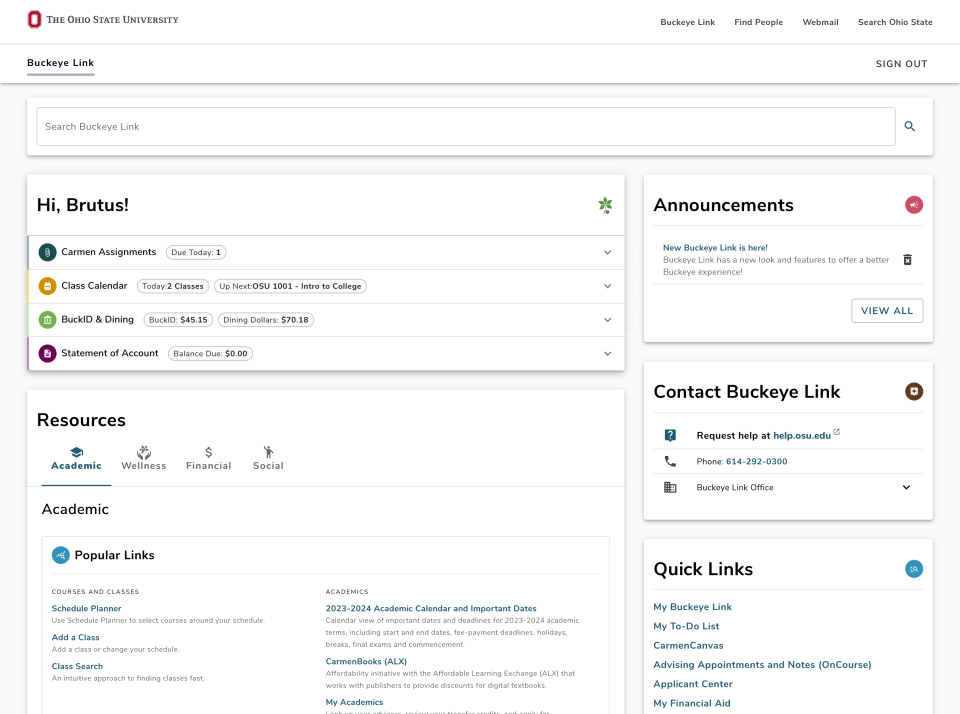Image resolution: width=960 pixels, height=714 pixels.
Task: Click the Class Calendar orange icon
Action: [47, 286]
